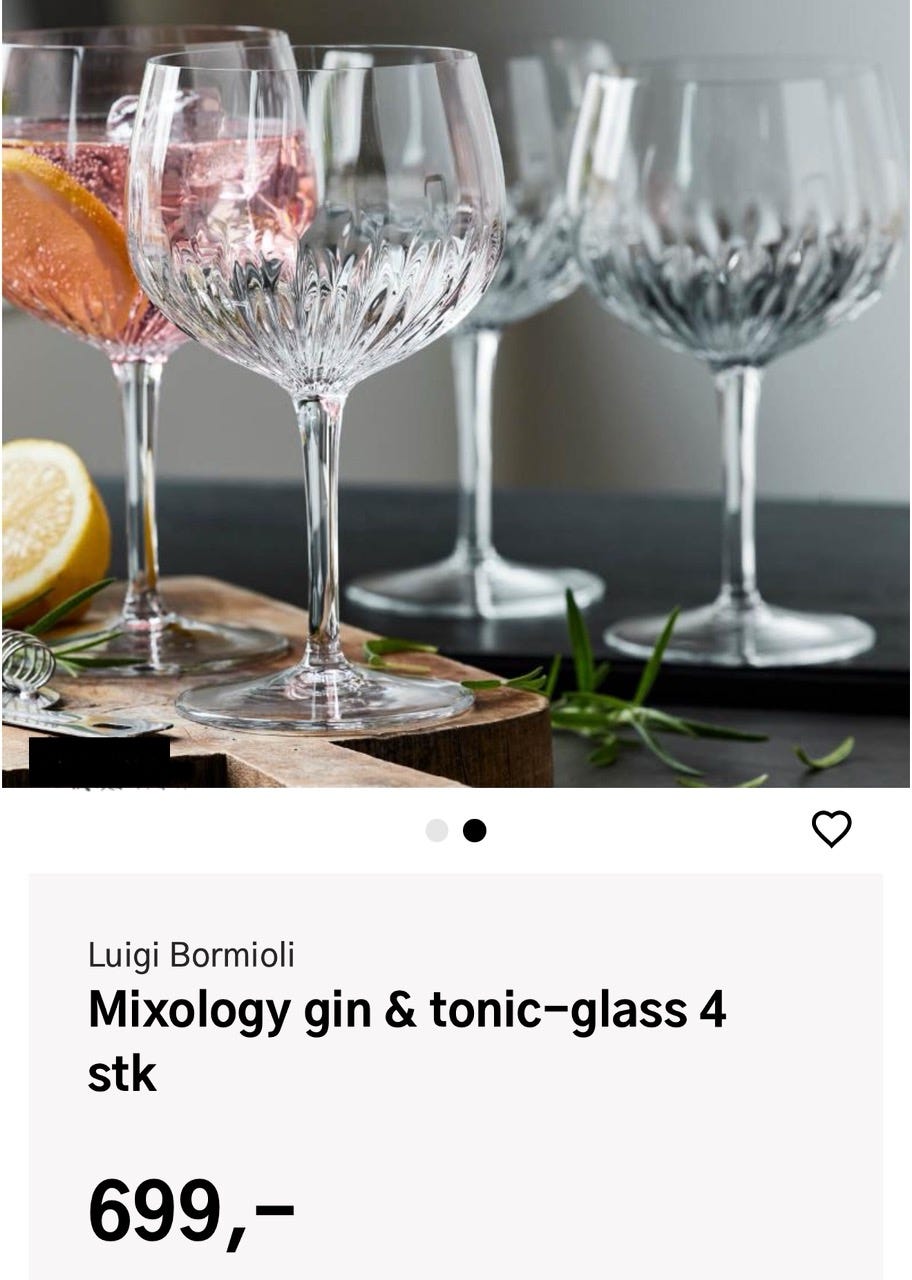Open the Luigi Bormioli brand link
The width and height of the screenshot is (912, 1280).
tap(191, 955)
